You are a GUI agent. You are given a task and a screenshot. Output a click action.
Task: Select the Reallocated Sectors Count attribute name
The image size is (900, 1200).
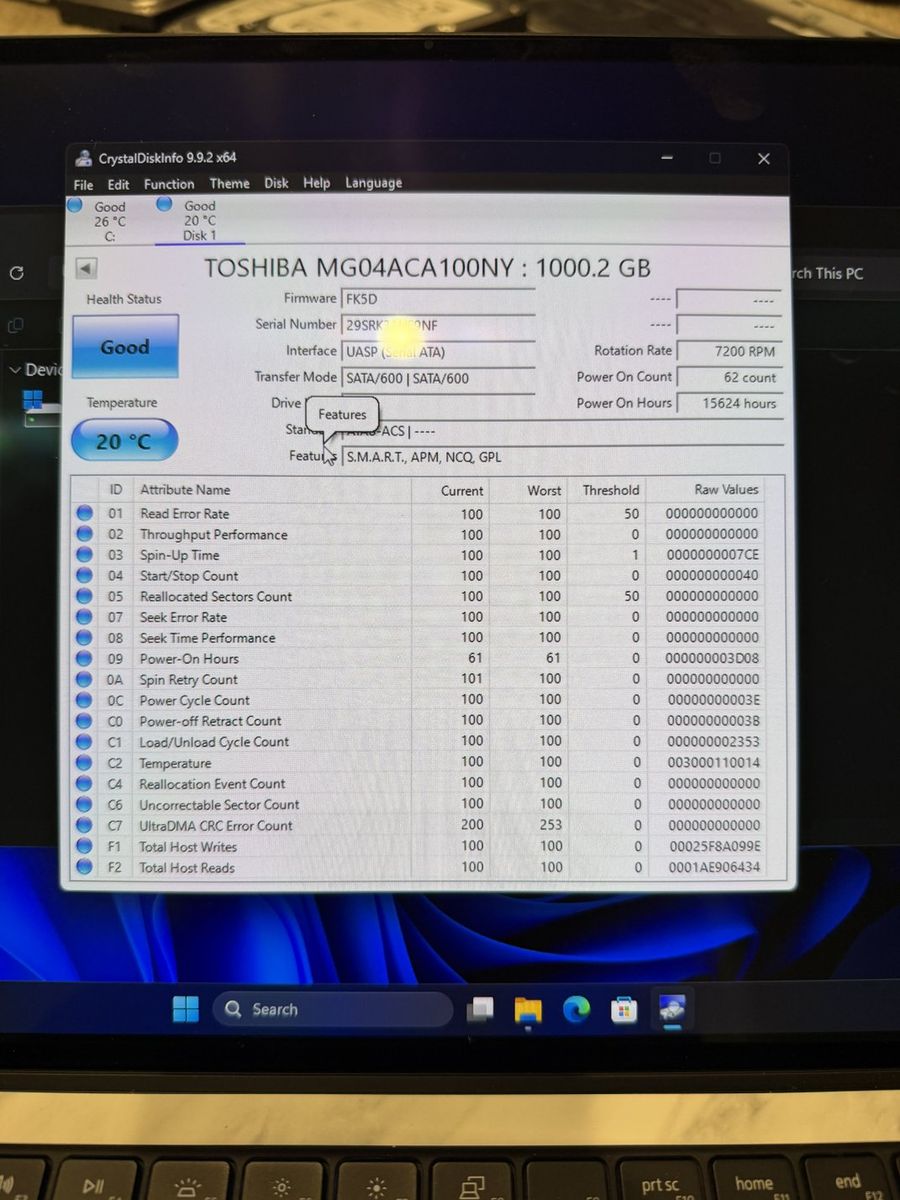[x=216, y=596]
